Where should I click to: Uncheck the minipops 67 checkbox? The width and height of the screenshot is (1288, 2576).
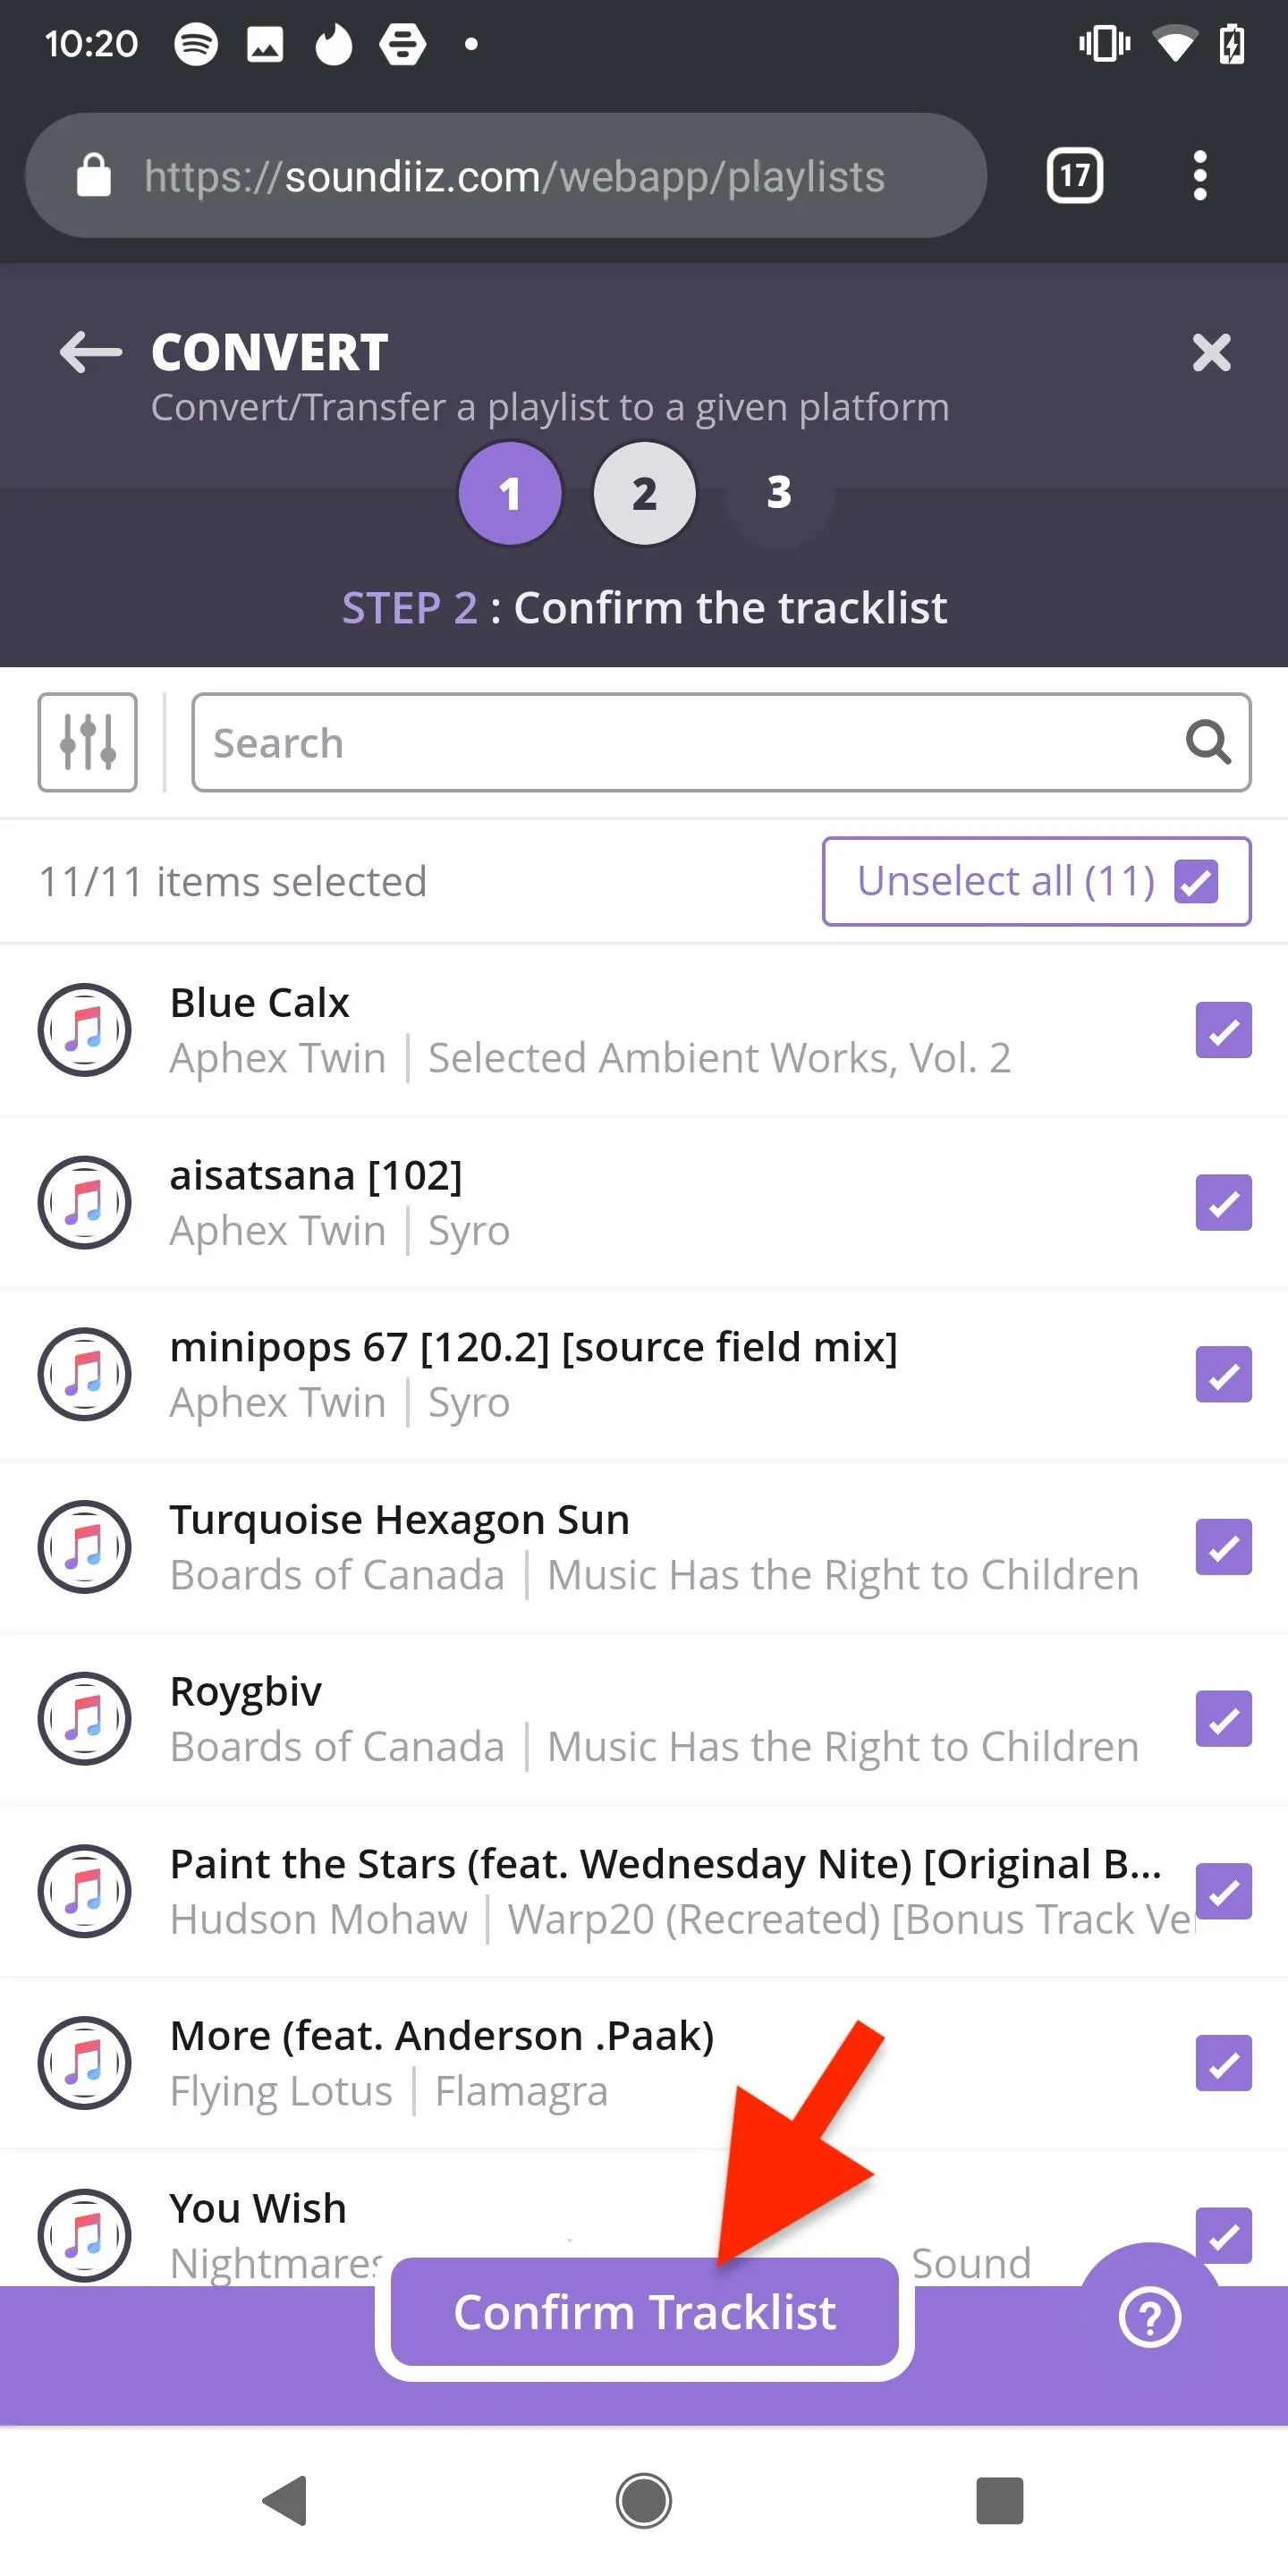pyautogui.click(x=1224, y=1374)
